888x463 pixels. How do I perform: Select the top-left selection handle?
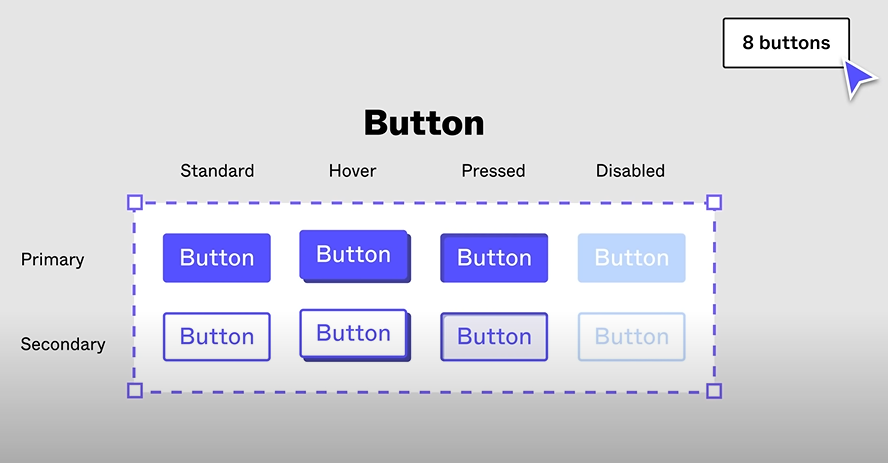click(x=135, y=202)
